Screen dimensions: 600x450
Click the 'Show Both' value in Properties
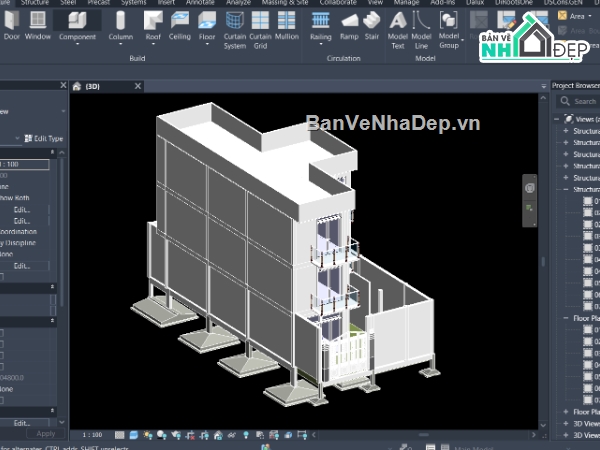pos(15,198)
